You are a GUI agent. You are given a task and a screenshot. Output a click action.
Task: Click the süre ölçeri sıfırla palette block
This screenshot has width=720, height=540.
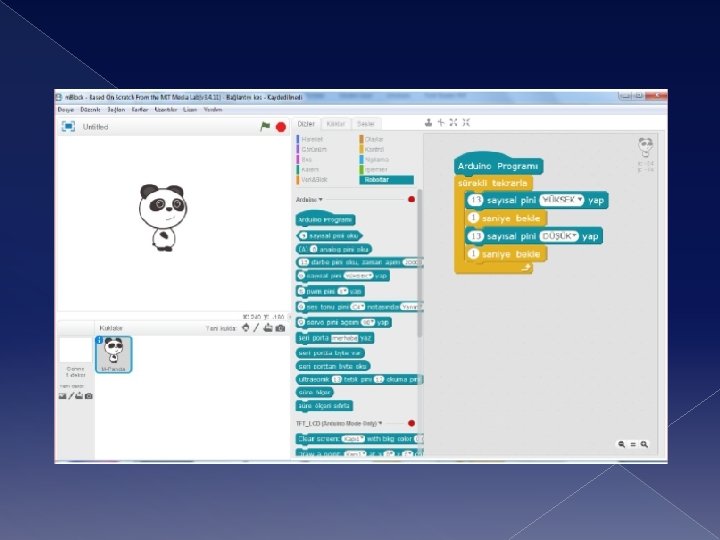pos(325,406)
